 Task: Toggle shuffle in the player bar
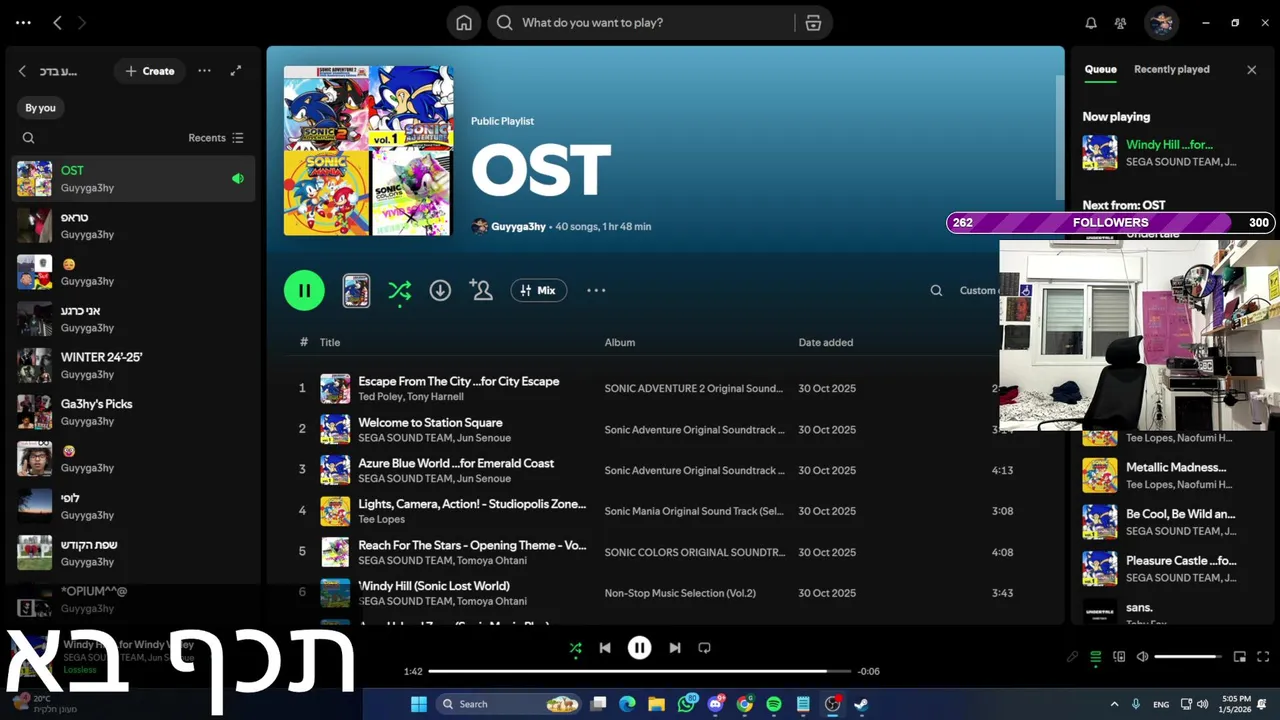click(x=575, y=648)
